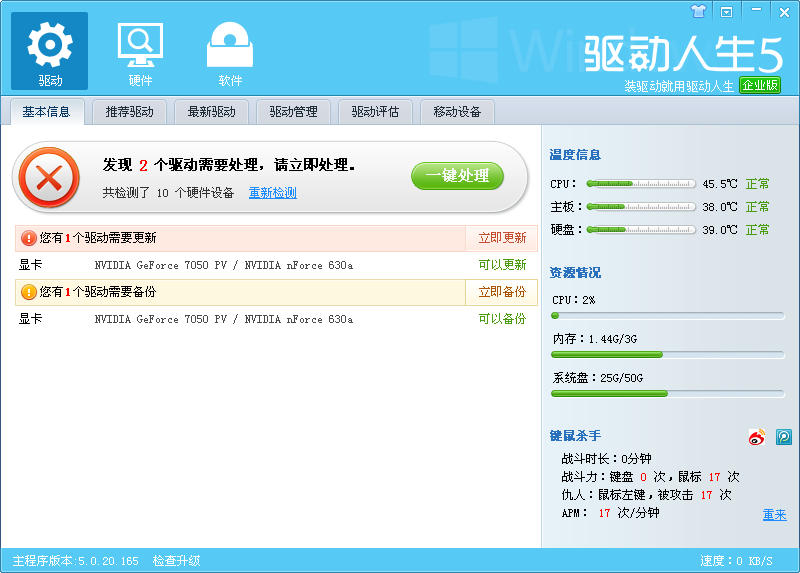Click the 速度: 0 KB/S indicator
Viewport: 800px width, 573px height.
(736, 561)
